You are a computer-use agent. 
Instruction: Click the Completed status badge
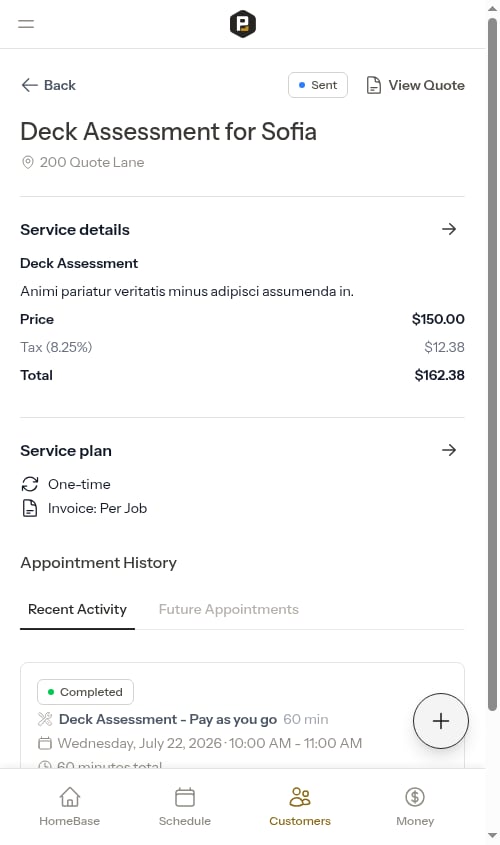coord(85,692)
